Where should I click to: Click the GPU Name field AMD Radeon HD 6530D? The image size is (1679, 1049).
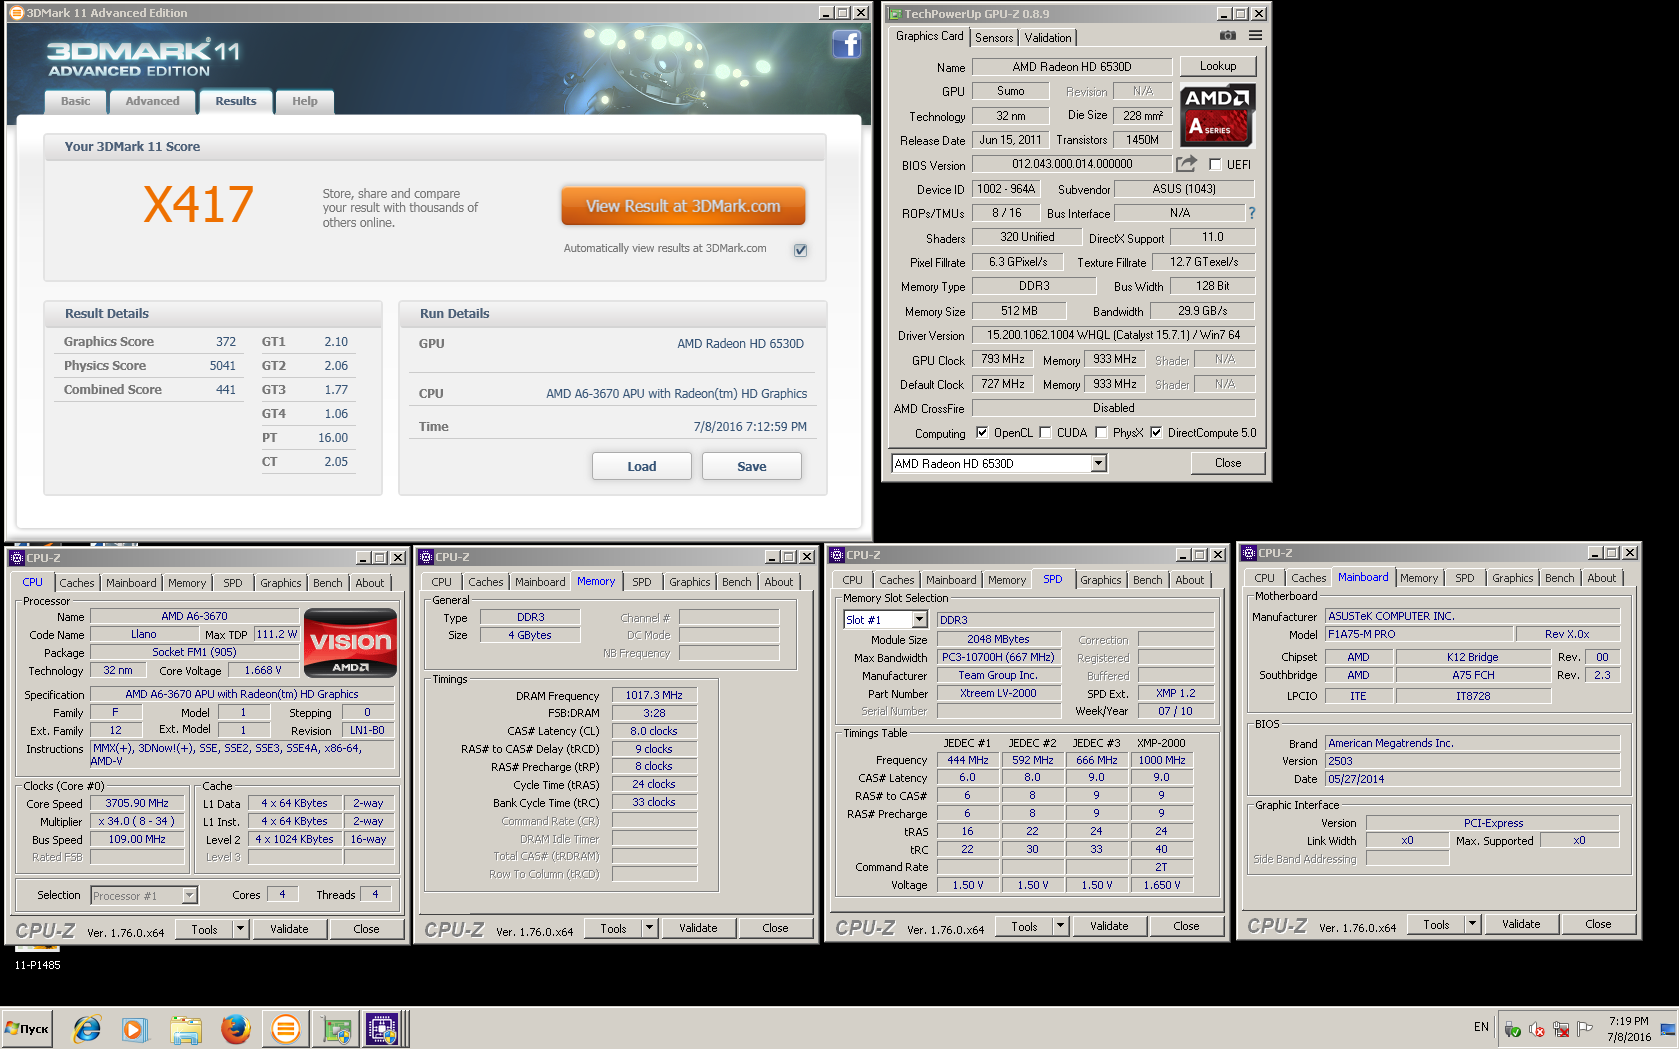click(1072, 67)
